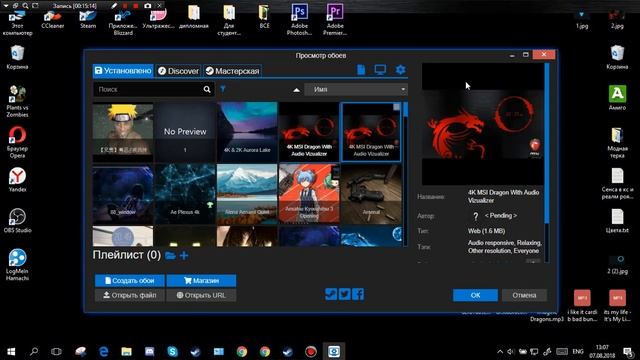Select the Naruto wallpaper thumbnail

(123, 132)
